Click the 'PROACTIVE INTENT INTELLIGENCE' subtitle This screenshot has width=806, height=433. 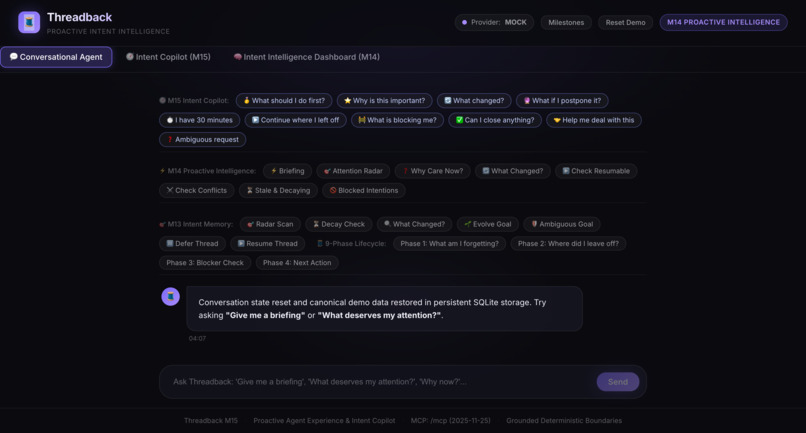tap(108, 31)
